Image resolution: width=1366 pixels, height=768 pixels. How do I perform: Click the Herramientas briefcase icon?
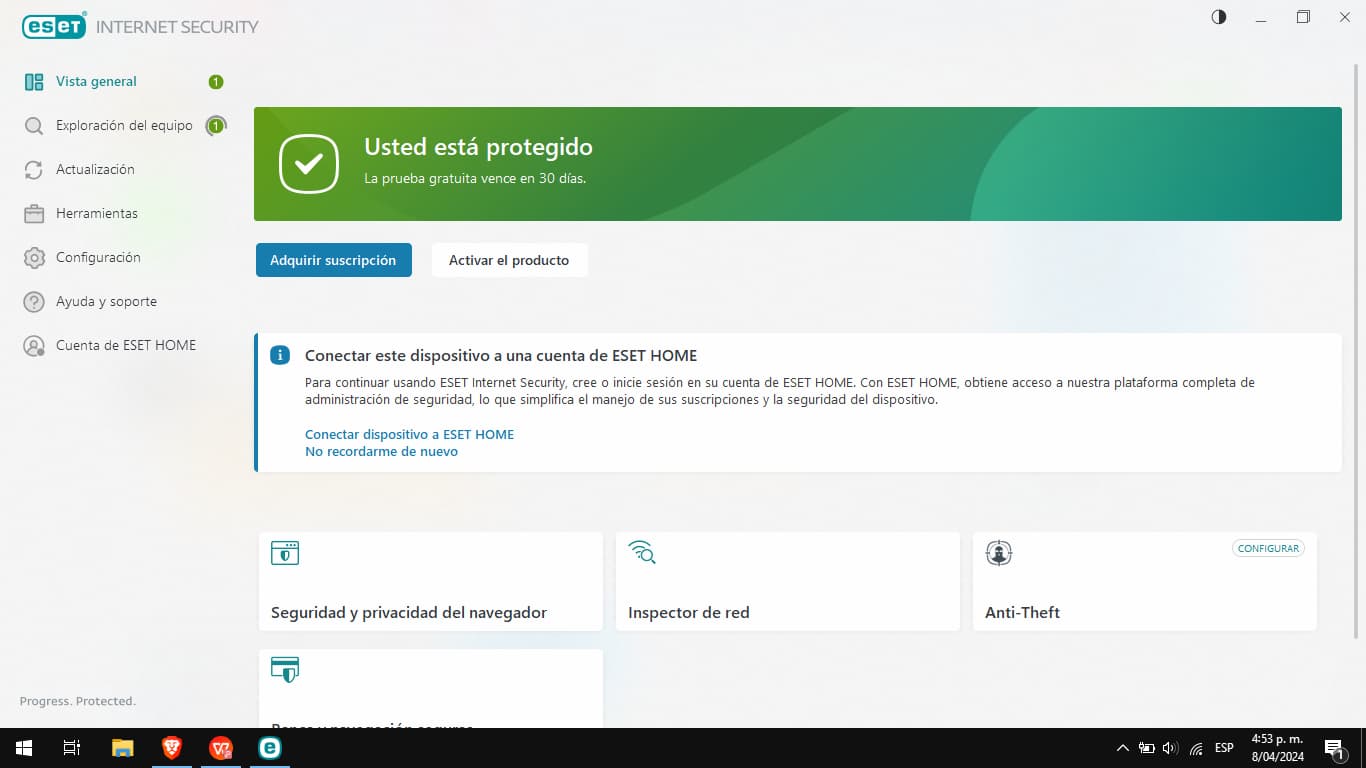pyautogui.click(x=34, y=214)
